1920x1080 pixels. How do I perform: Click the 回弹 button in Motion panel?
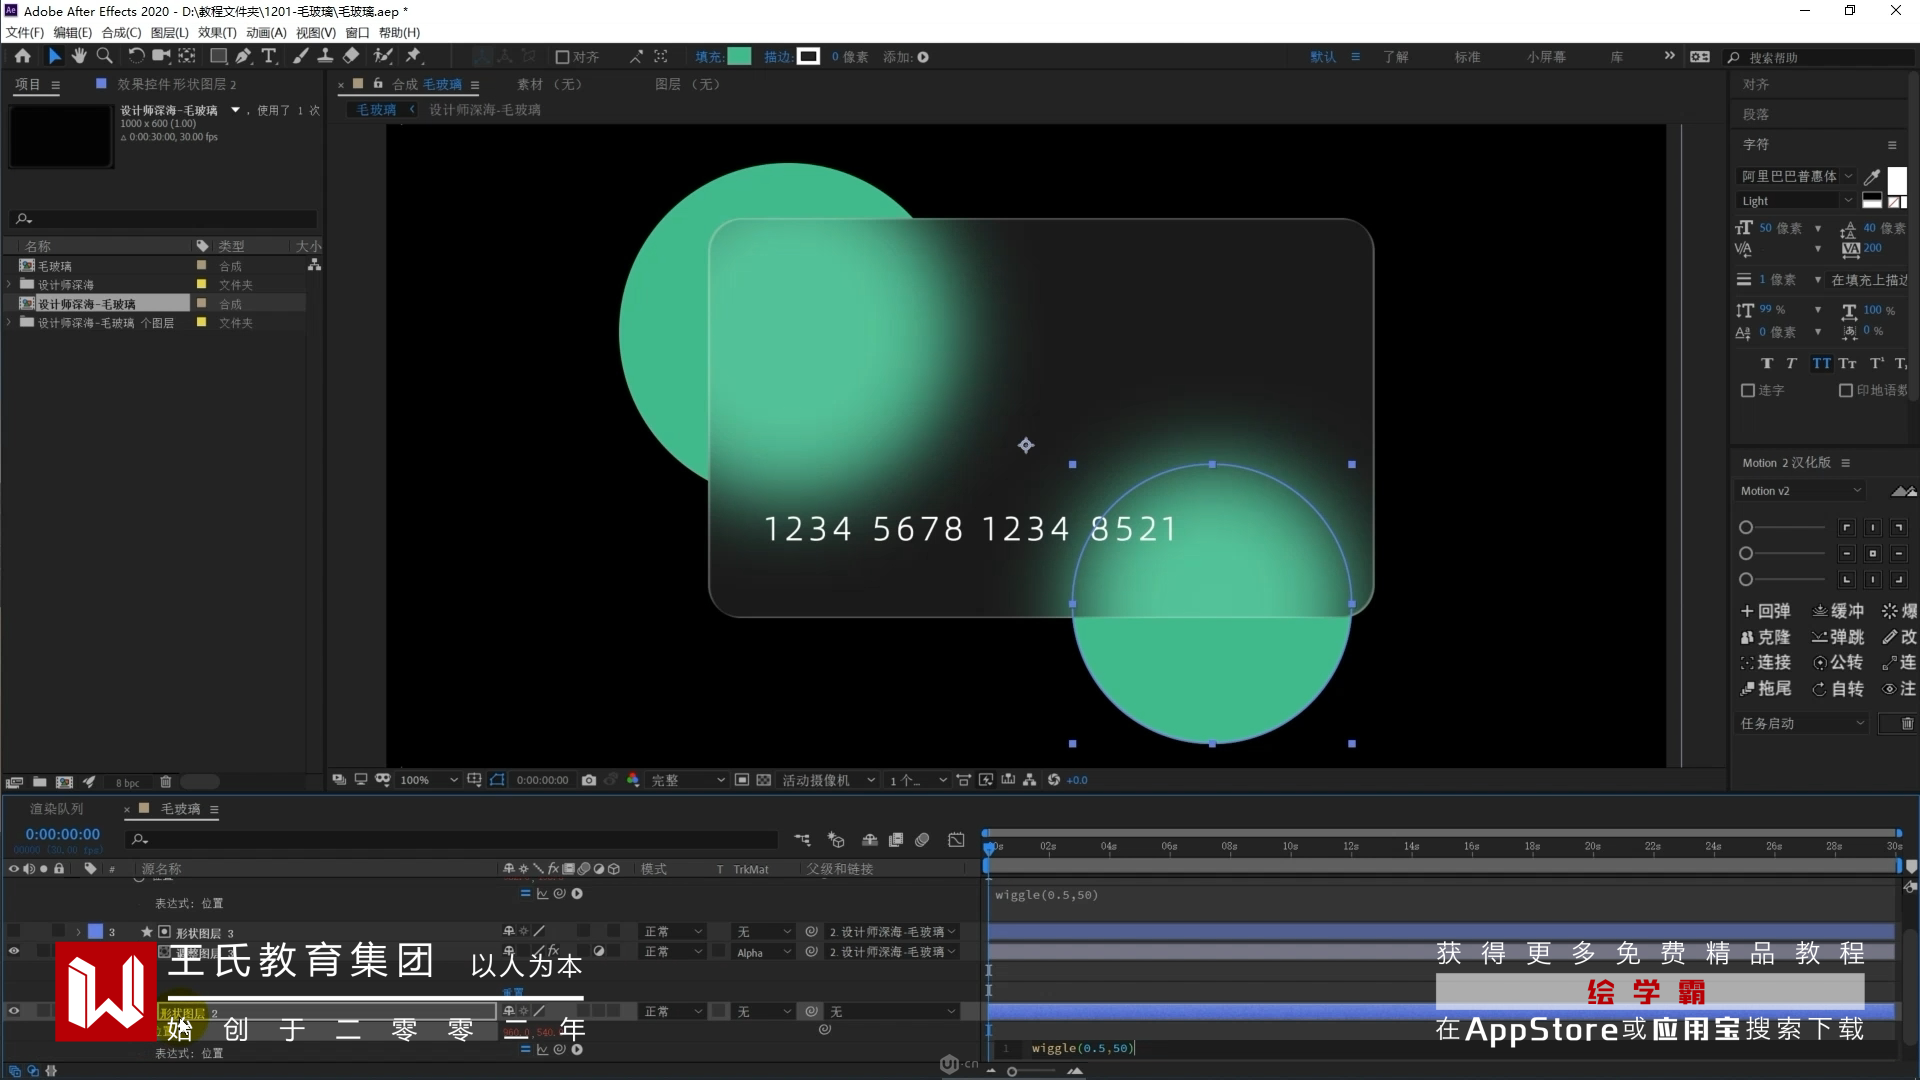click(x=1766, y=611)
